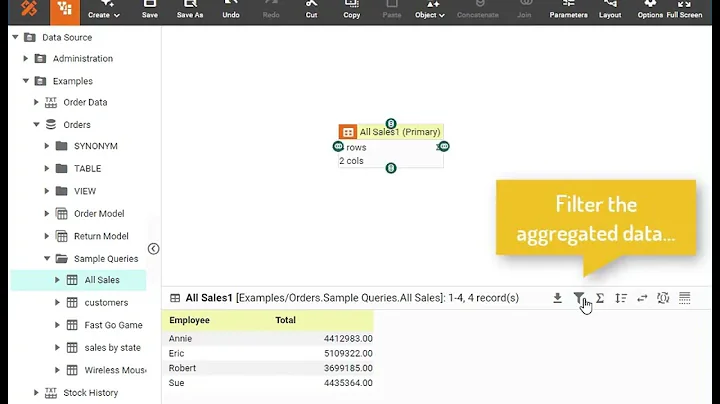Click the orange app logo icon
This screenshot has width=720, height=404.
(x=28, y=8)
